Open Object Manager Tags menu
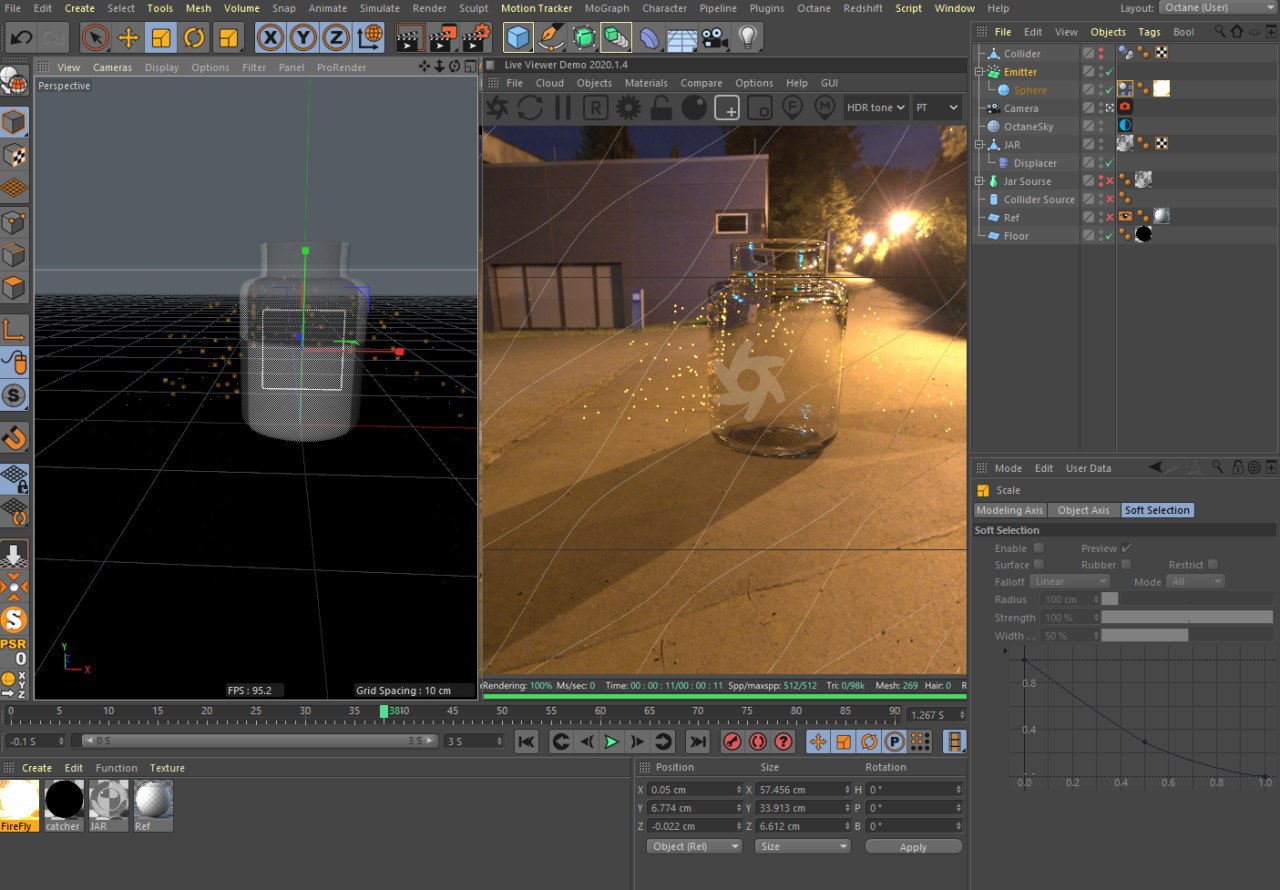 click(1149, 32)
